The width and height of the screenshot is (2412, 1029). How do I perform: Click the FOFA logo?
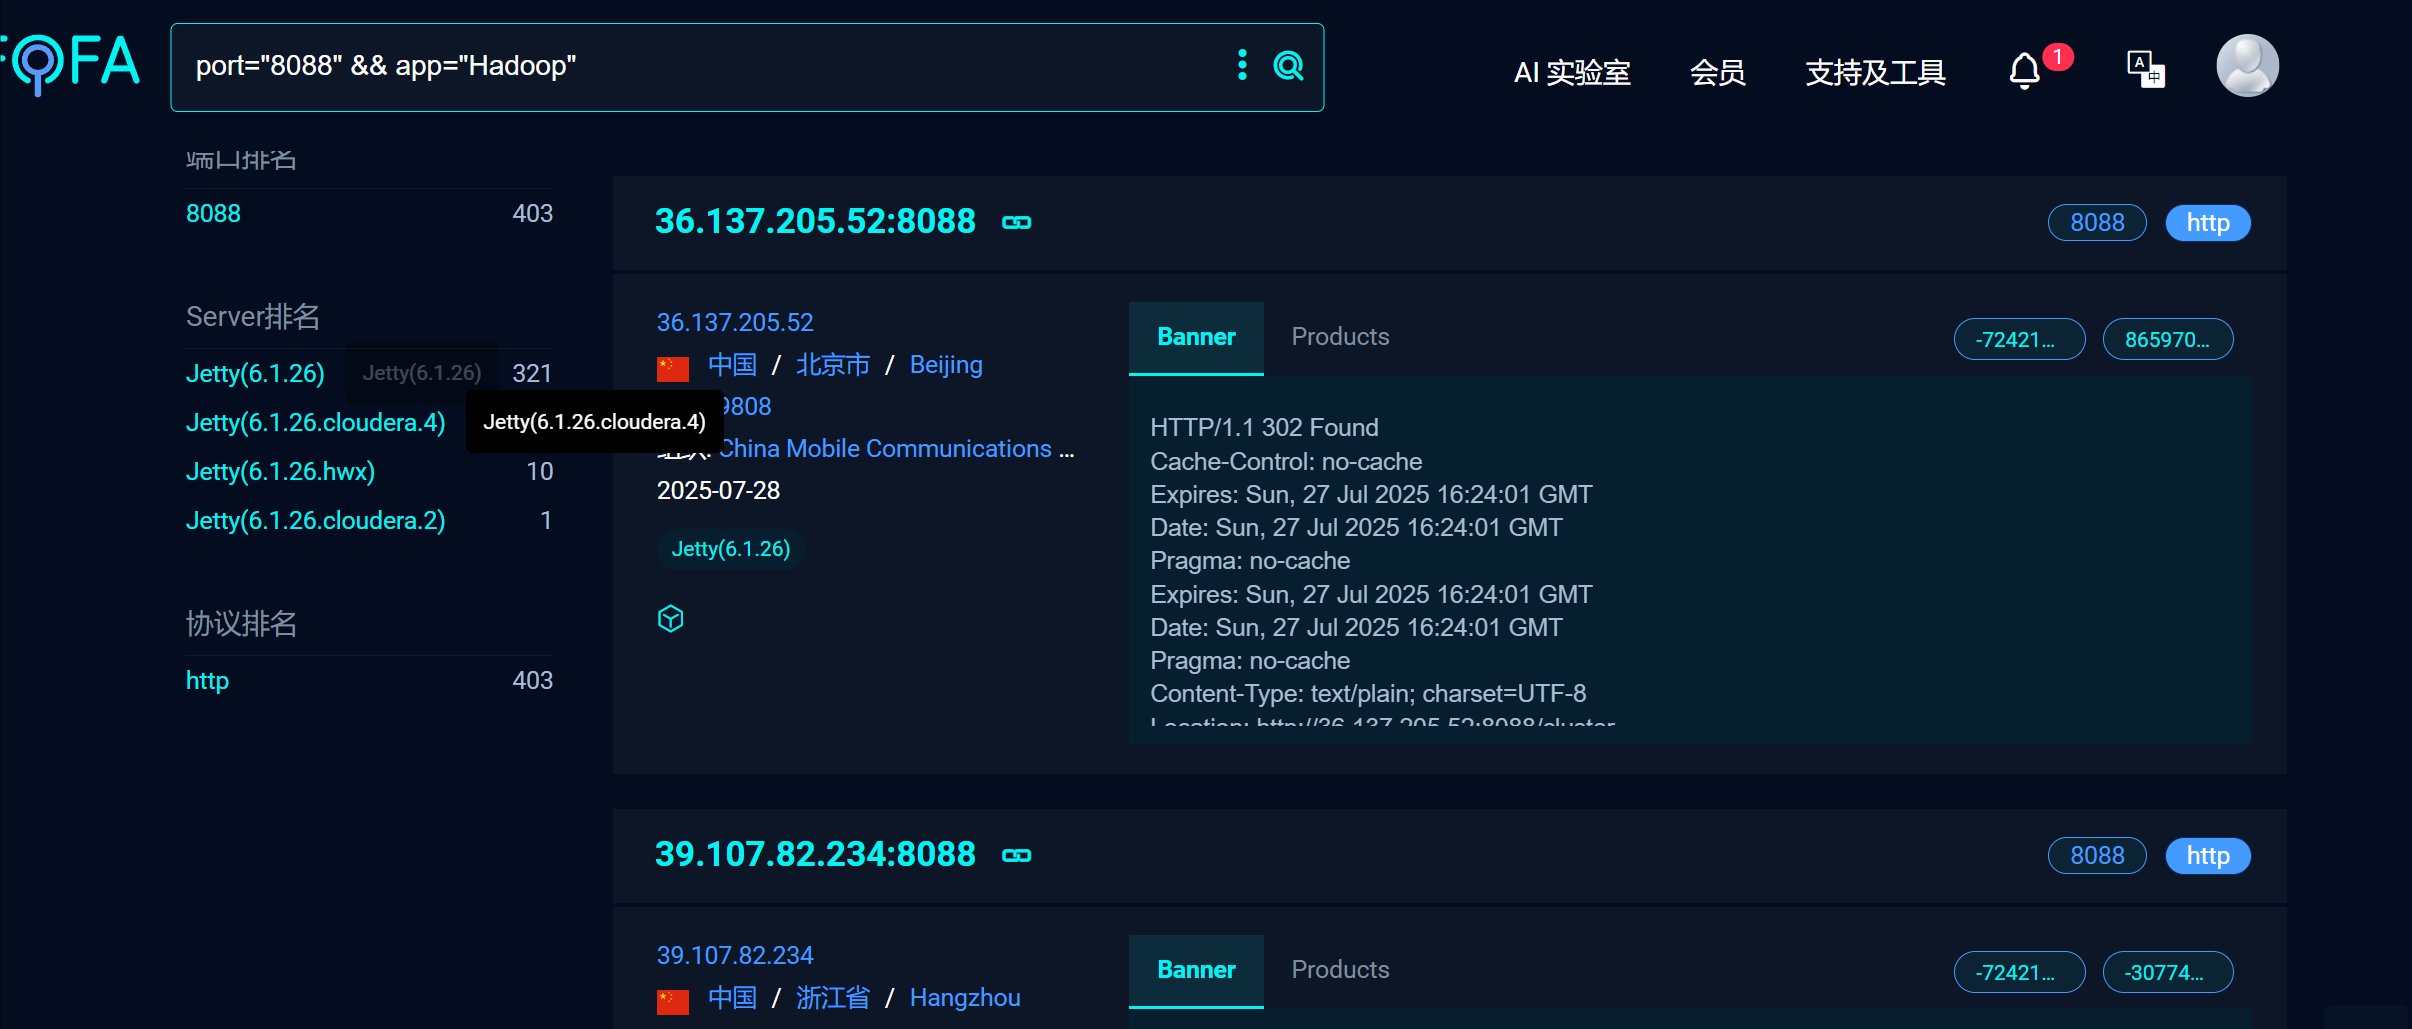coord(70,63)
